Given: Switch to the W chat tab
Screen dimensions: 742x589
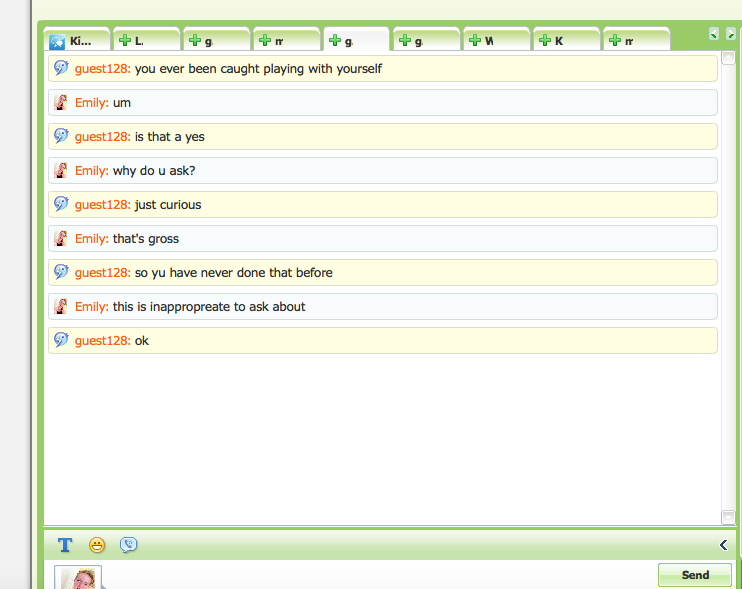Looking at the screenshot, I should (x=497, y=40).
